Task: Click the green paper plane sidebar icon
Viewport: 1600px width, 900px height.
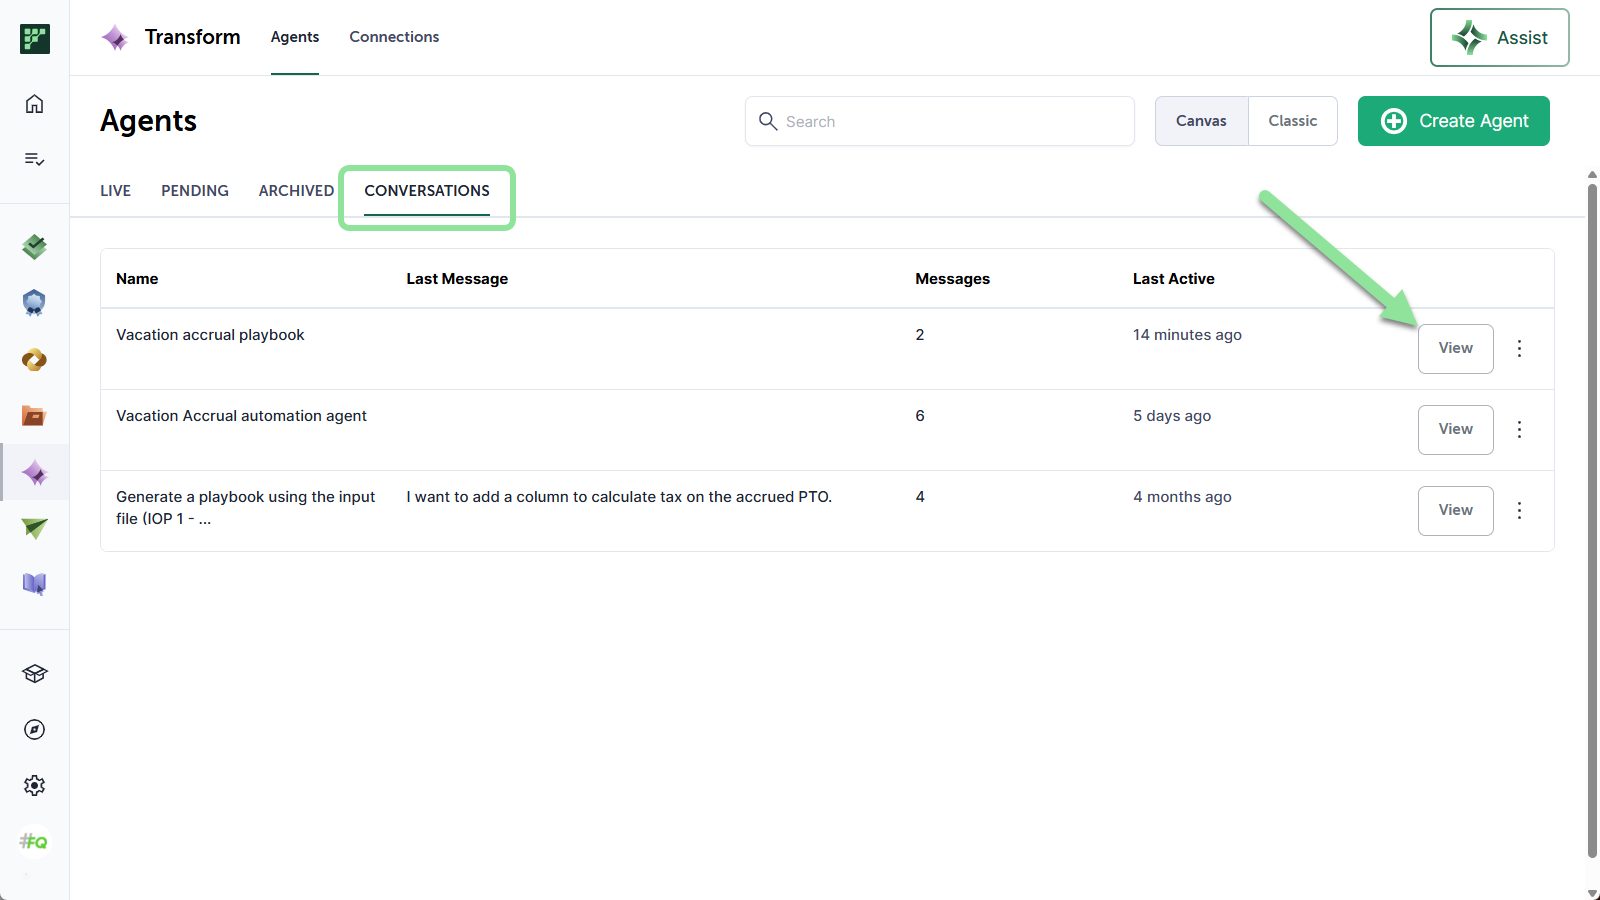Action: point(34,528)
